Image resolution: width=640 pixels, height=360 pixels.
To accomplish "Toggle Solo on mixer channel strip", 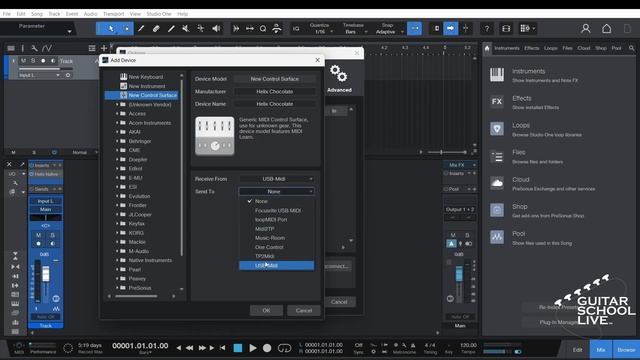I will 52,236.
